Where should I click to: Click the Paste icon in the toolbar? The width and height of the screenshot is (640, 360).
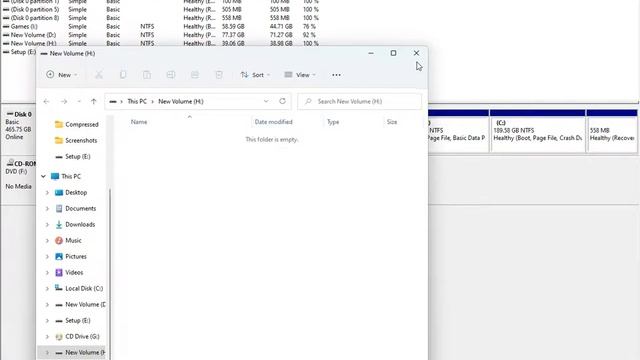tap(147, 75)
